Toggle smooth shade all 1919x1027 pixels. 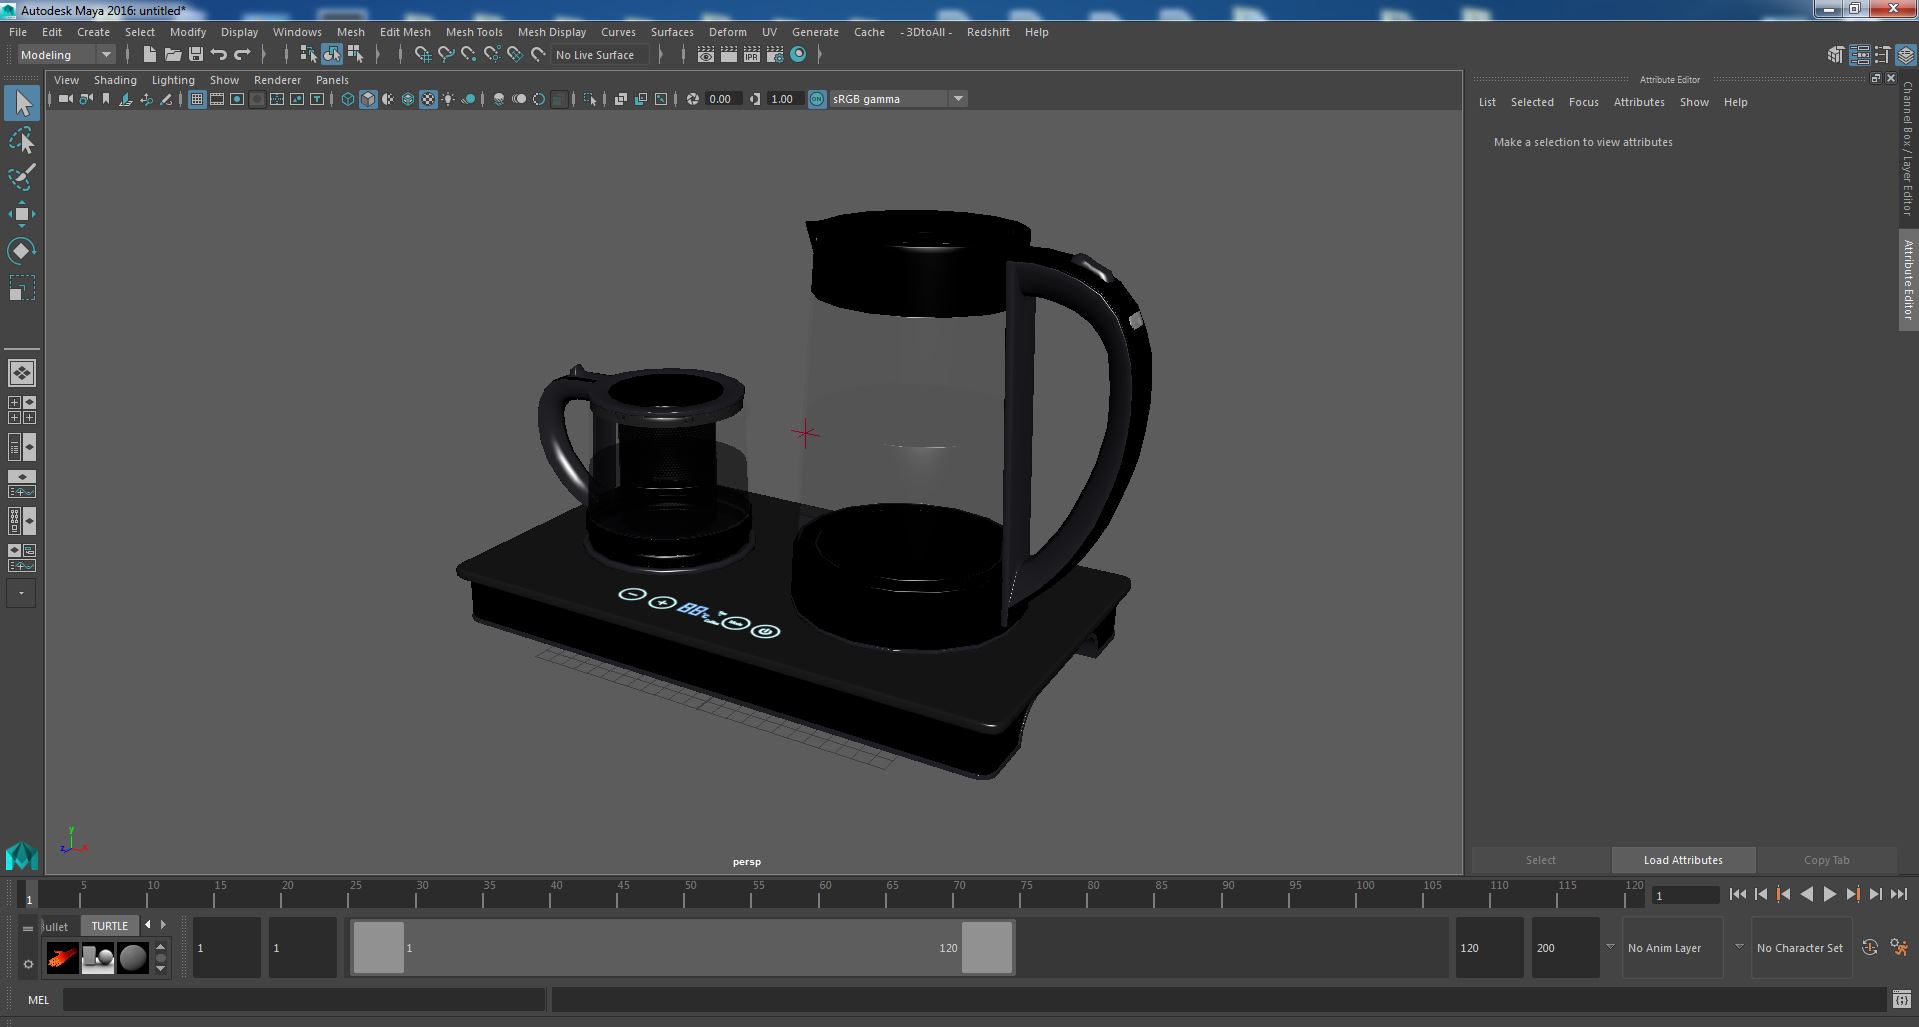pyautogui.click(x=368, y=99)
